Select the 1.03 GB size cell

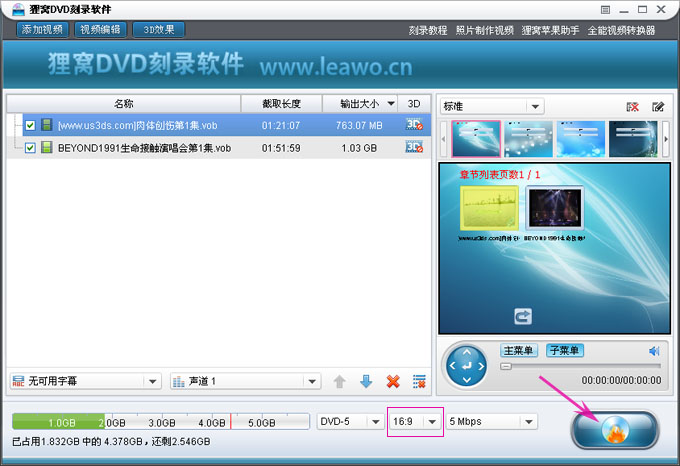click(x=359, y=148)
